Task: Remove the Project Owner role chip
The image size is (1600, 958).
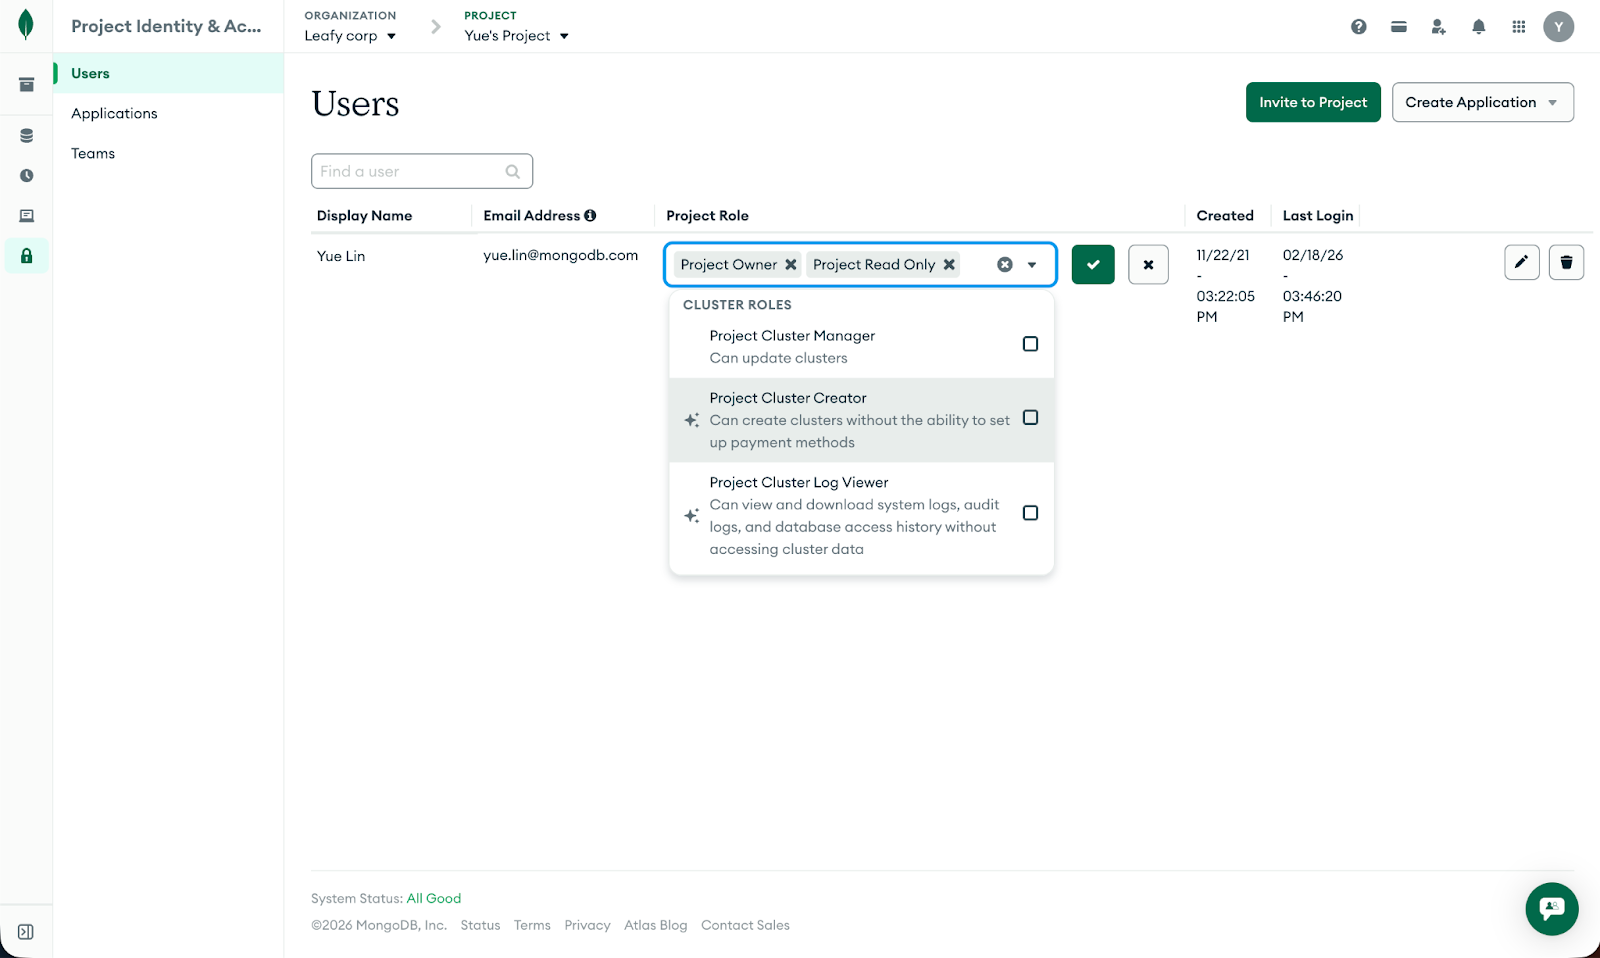Action: point(791,264)
